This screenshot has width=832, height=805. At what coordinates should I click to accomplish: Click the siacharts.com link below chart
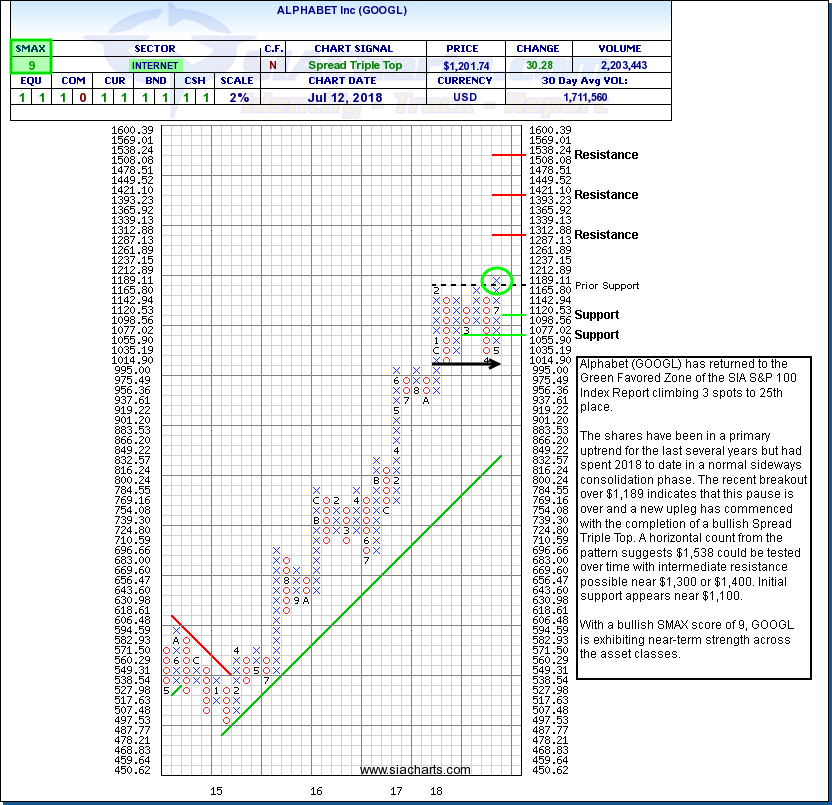pyautogui.click(x=415, y=770)
